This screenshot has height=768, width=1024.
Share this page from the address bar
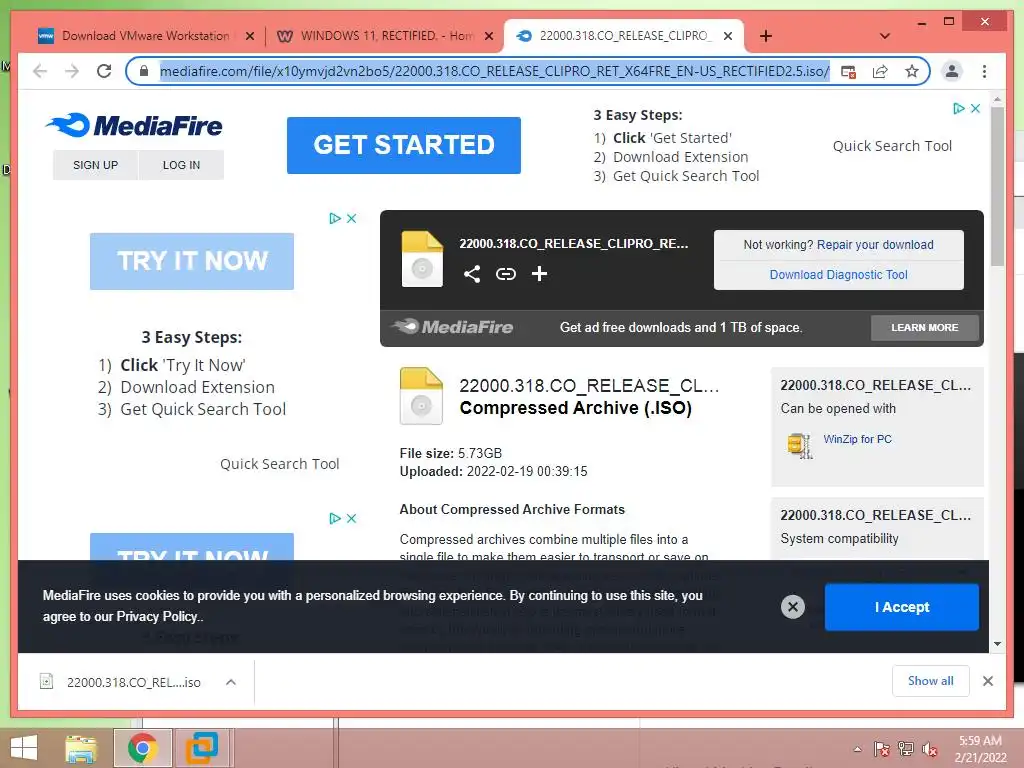click(x=880, y=71)
